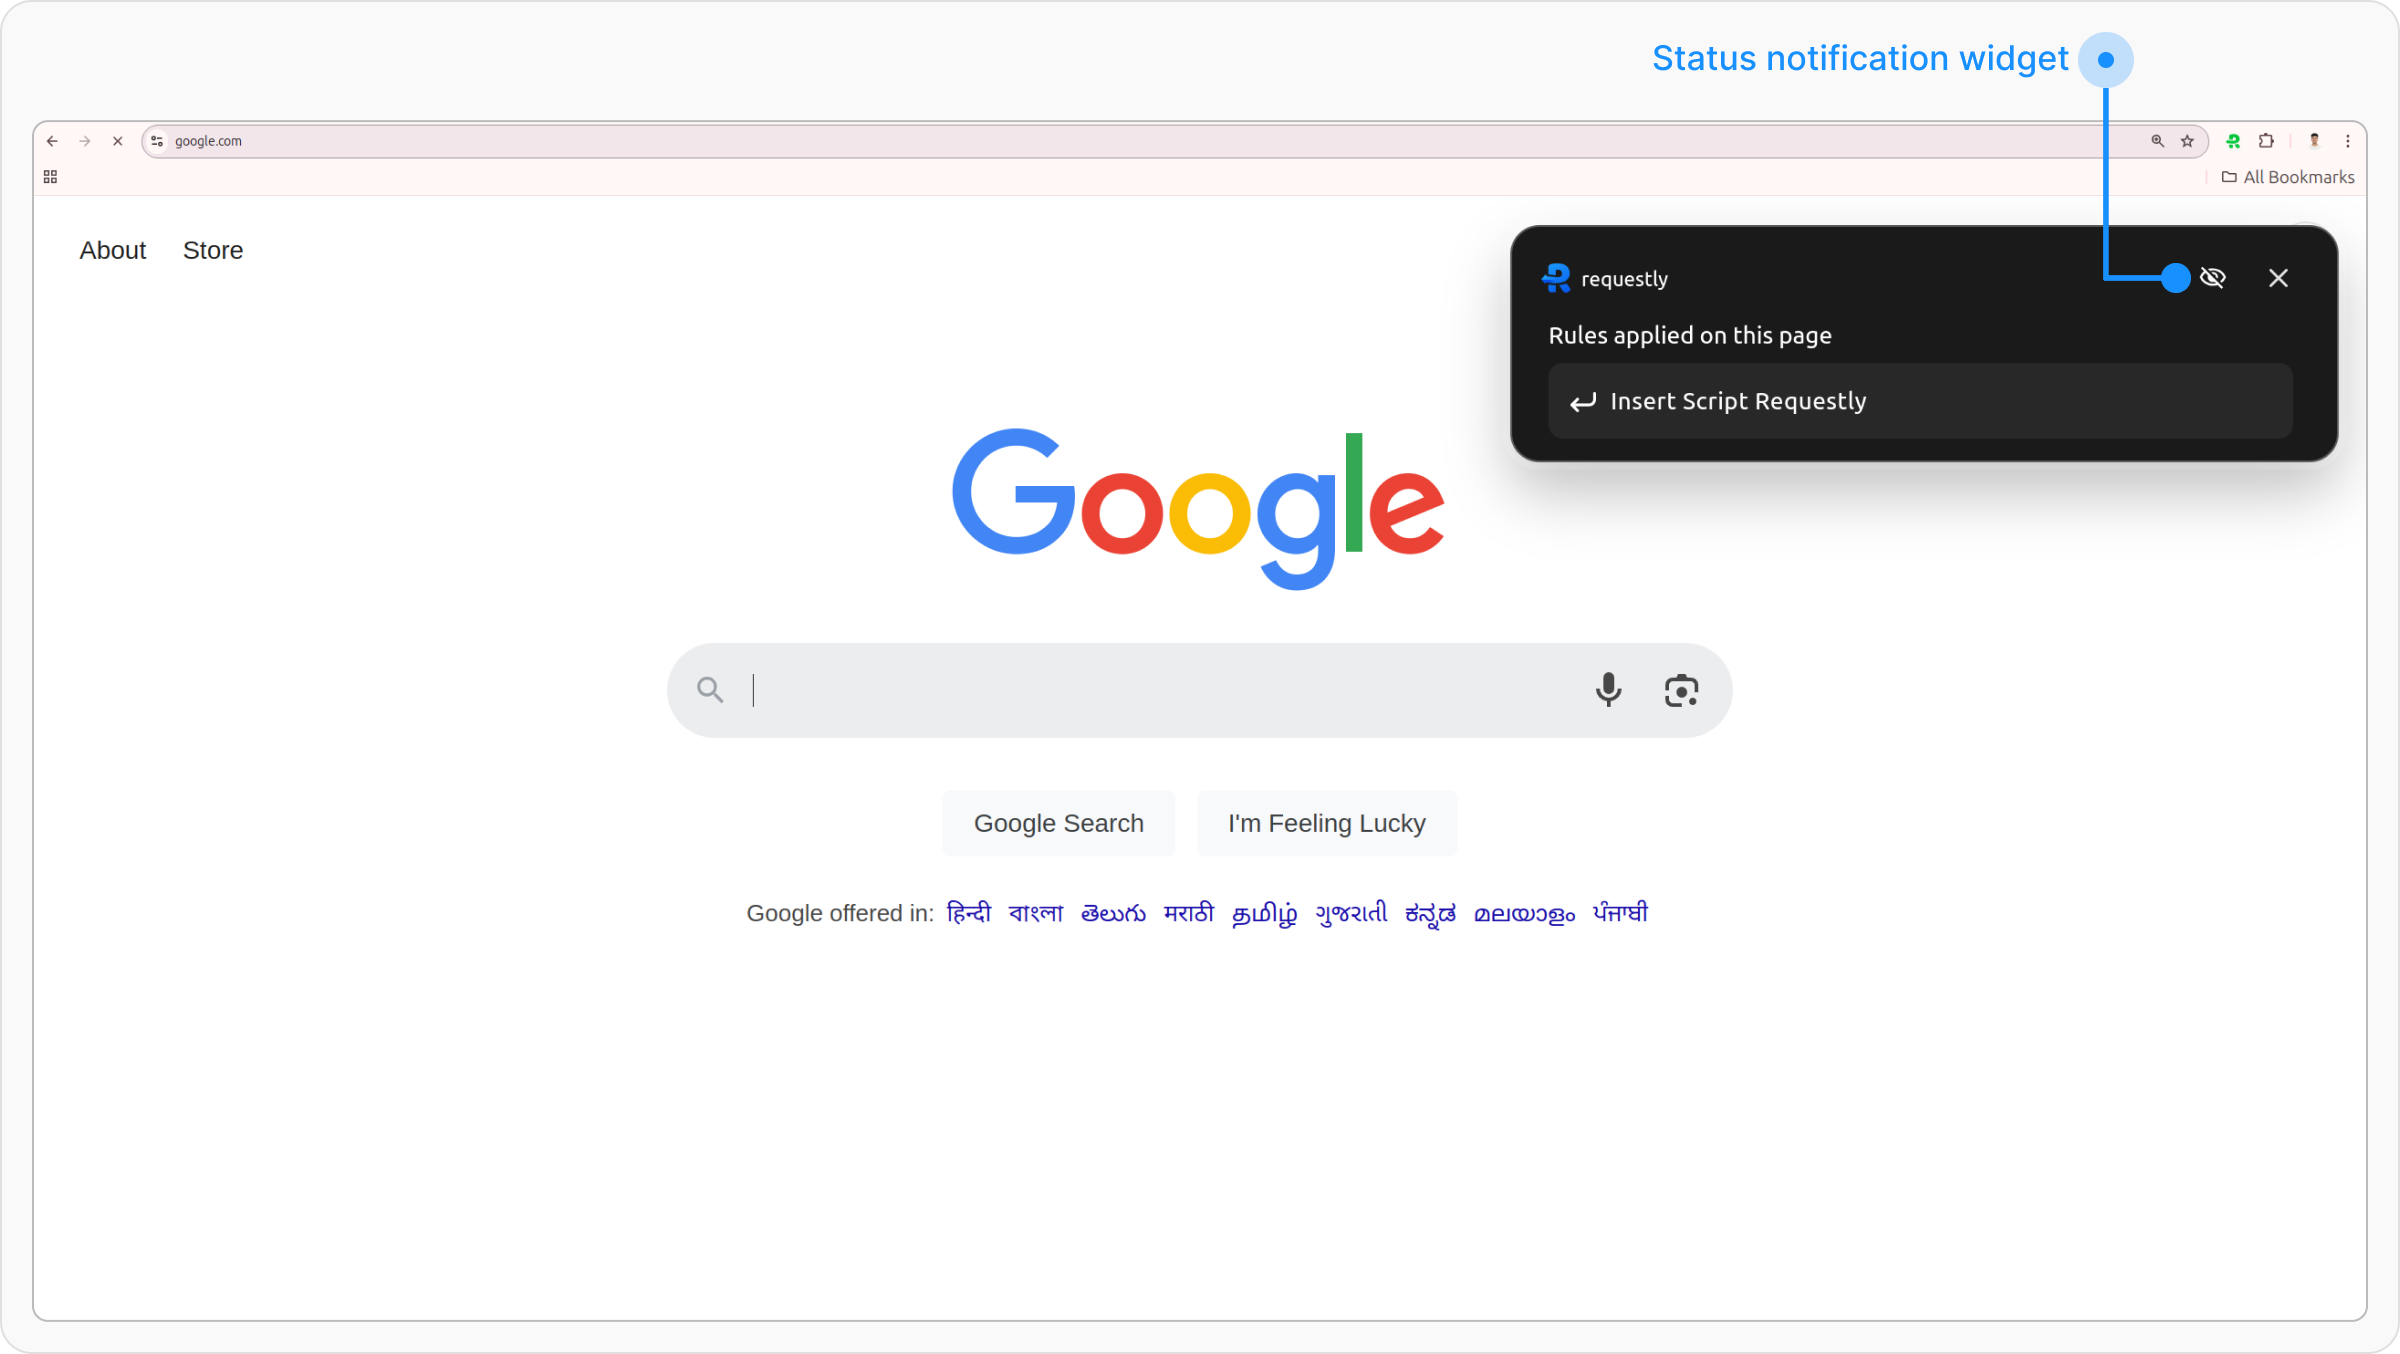
Task: Bookmark this page with star icon
Action: (2187, 141)
